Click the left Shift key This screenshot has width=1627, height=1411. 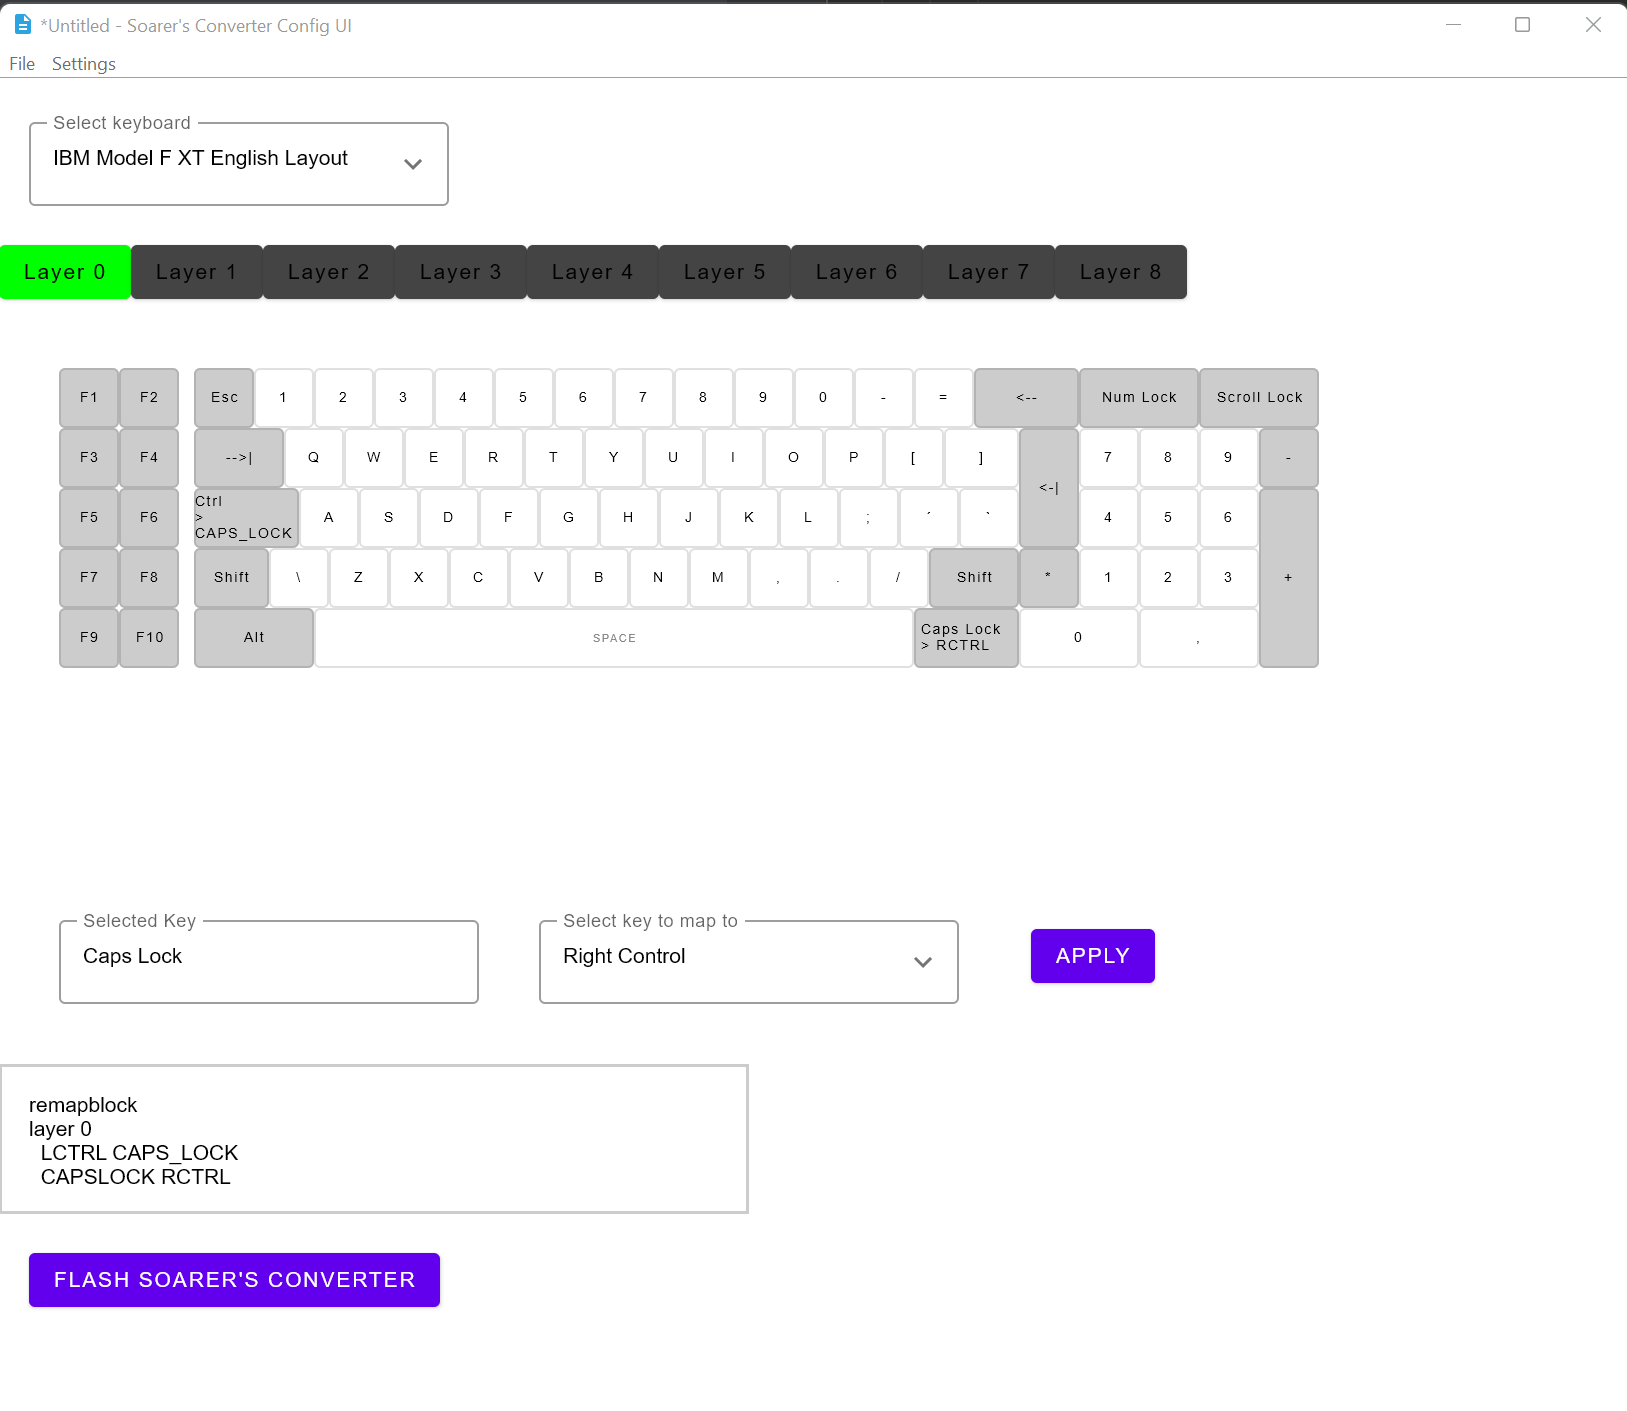tap(230, 577)
